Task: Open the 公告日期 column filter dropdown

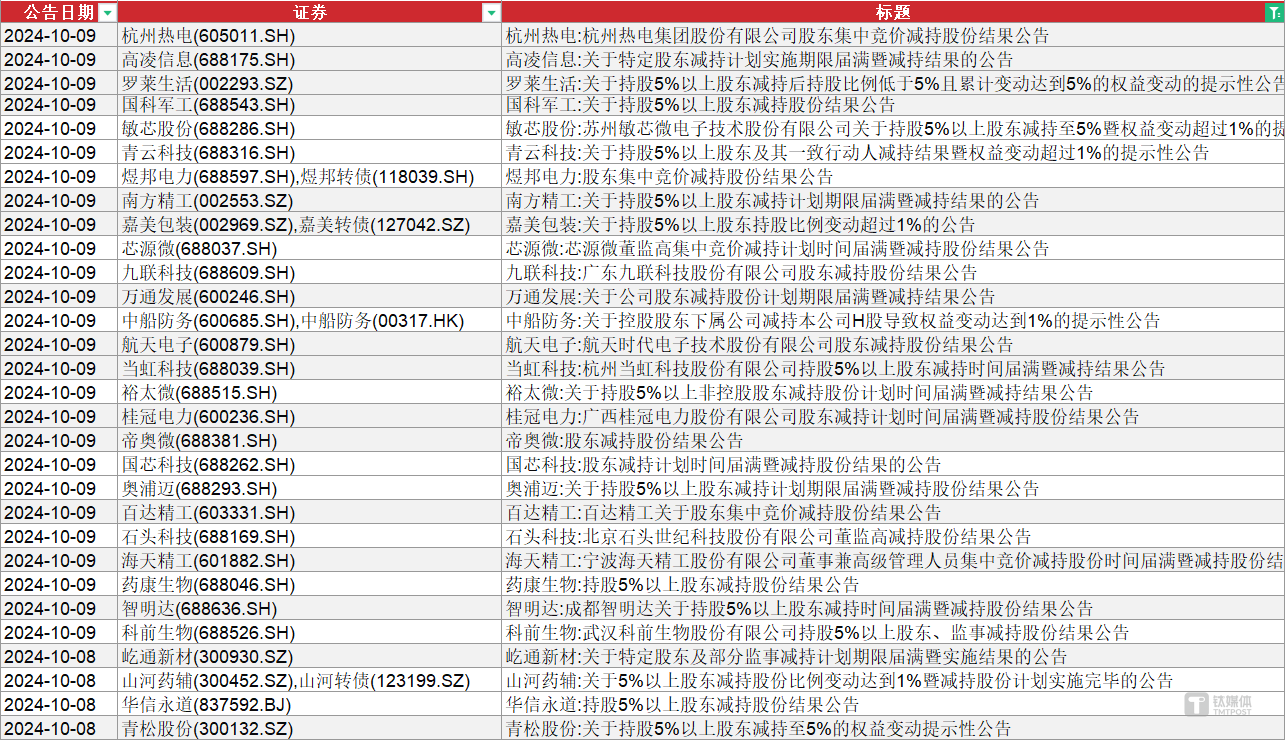Action: (x=108, y=12)
